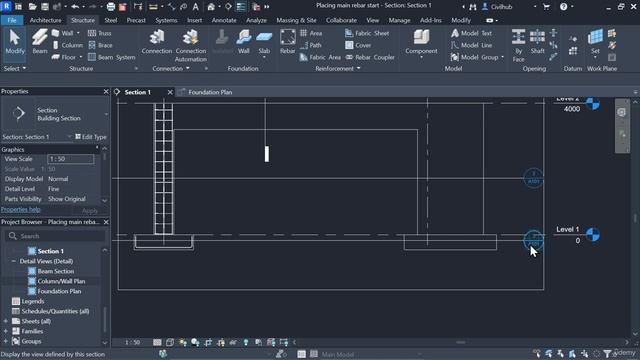Select Area reinforcement tool

point(311,33)
